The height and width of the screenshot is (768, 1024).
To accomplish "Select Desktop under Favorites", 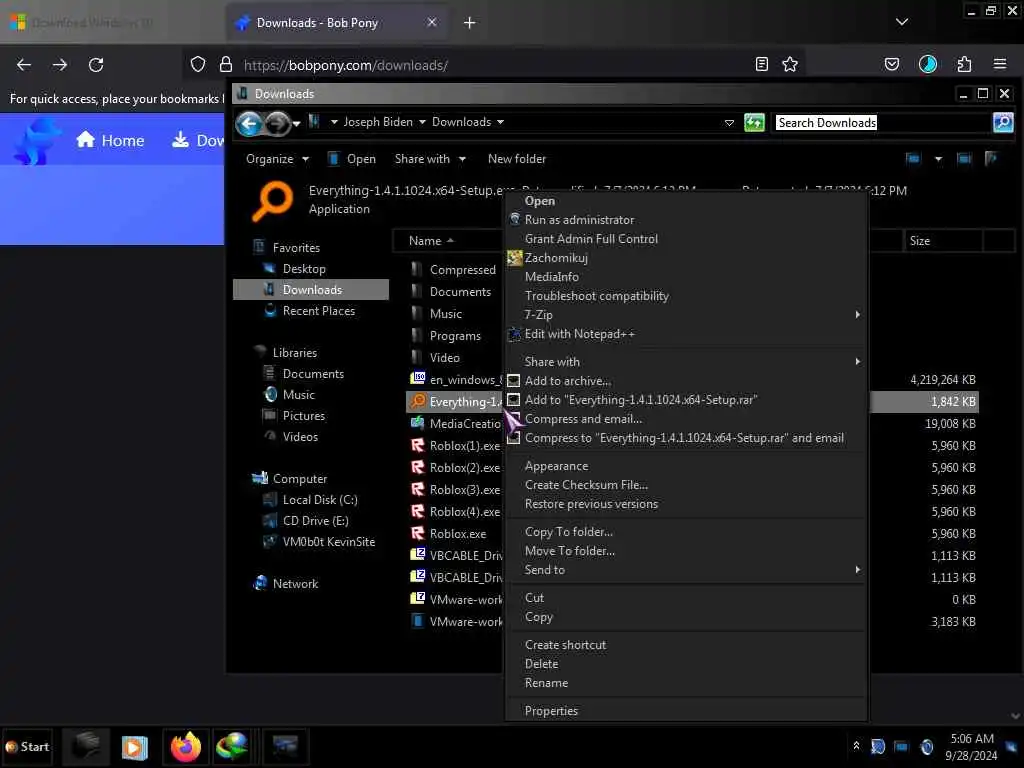I will 295,269.
